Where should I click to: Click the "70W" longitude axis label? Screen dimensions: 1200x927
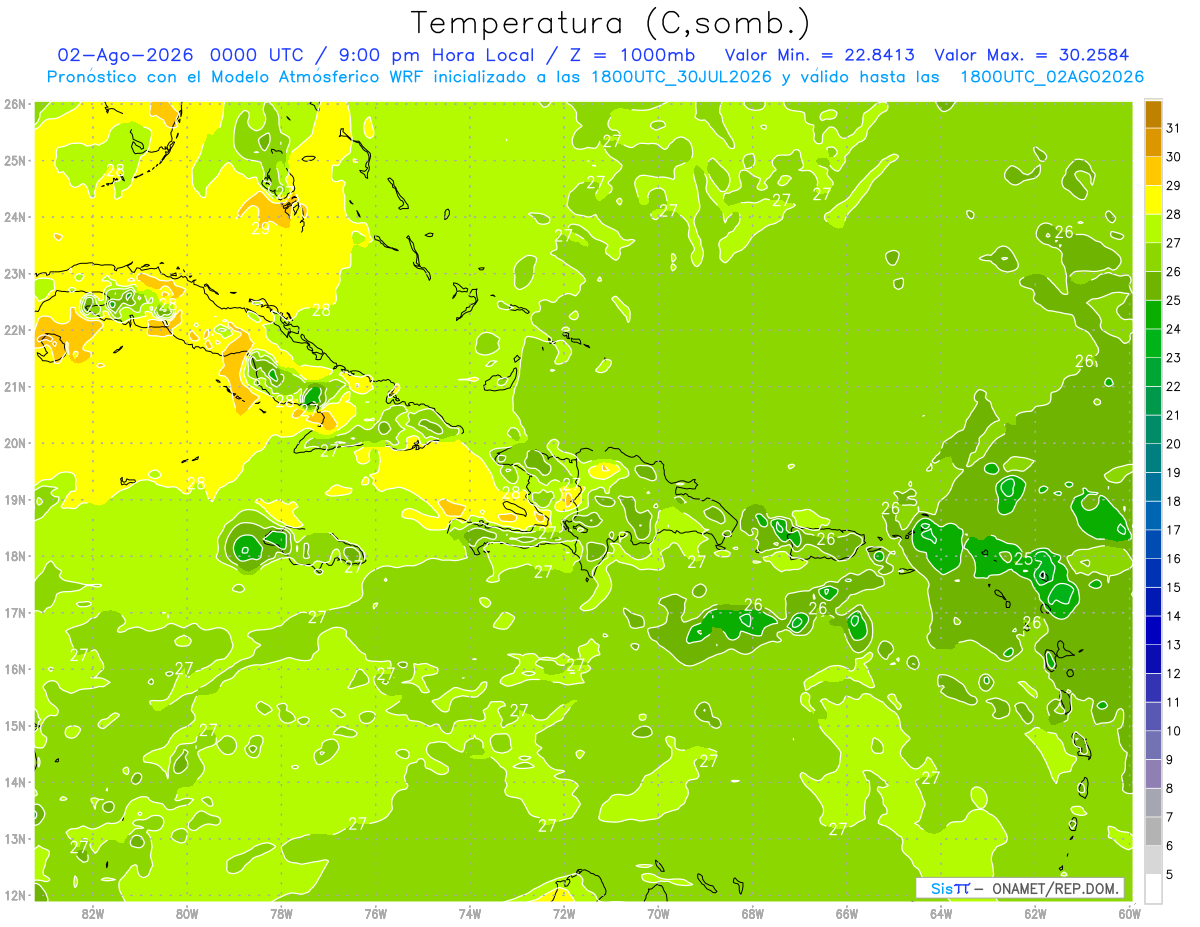tap(658, 913)
